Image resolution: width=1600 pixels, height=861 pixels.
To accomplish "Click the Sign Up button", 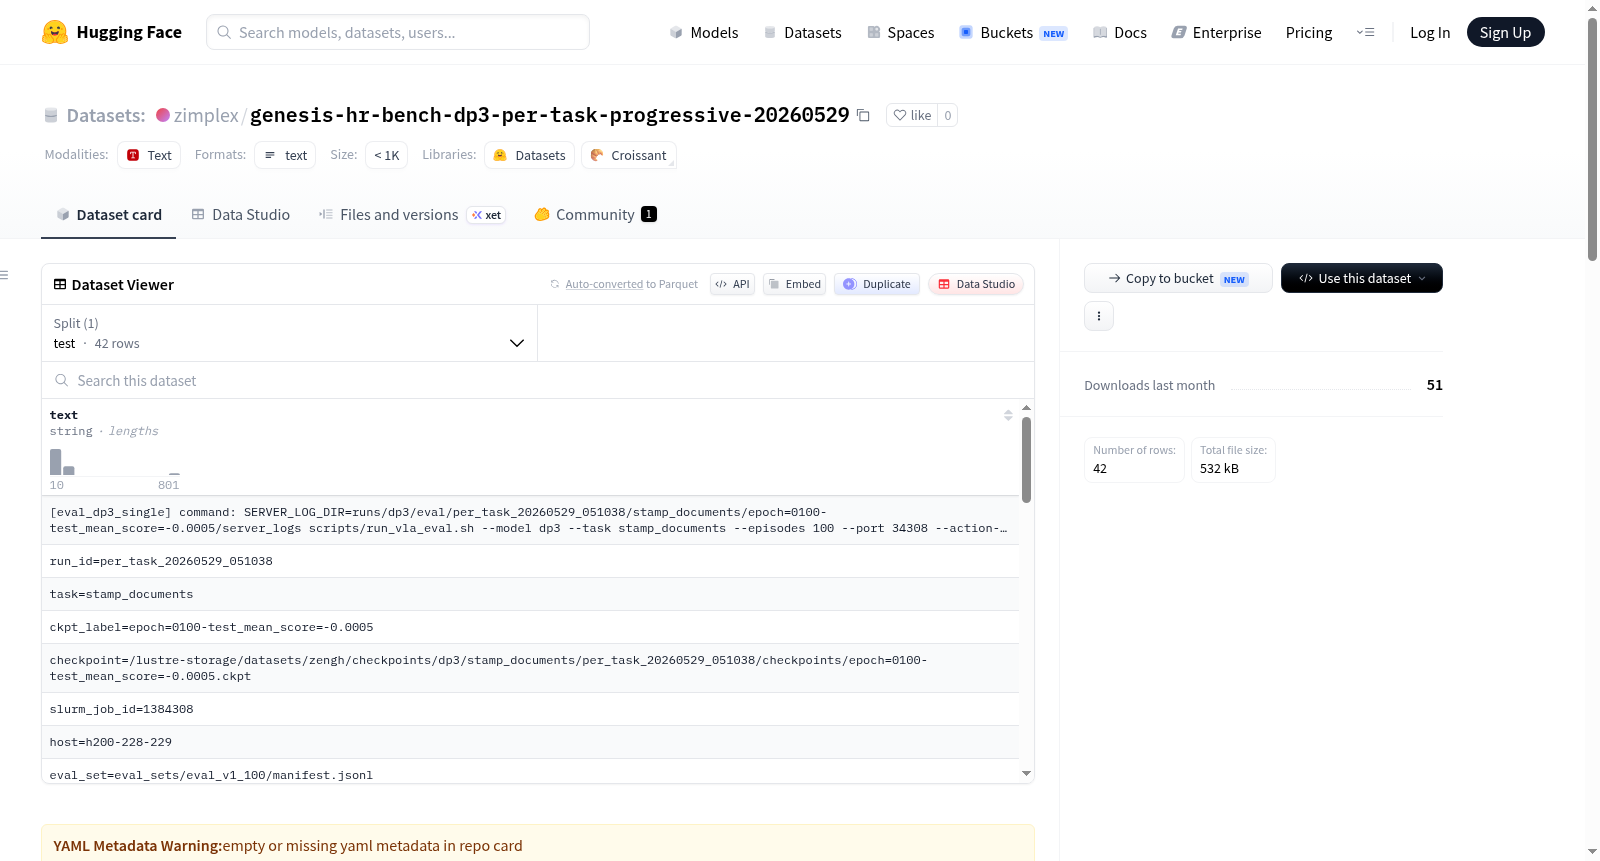I will [x=1505, y=32].
